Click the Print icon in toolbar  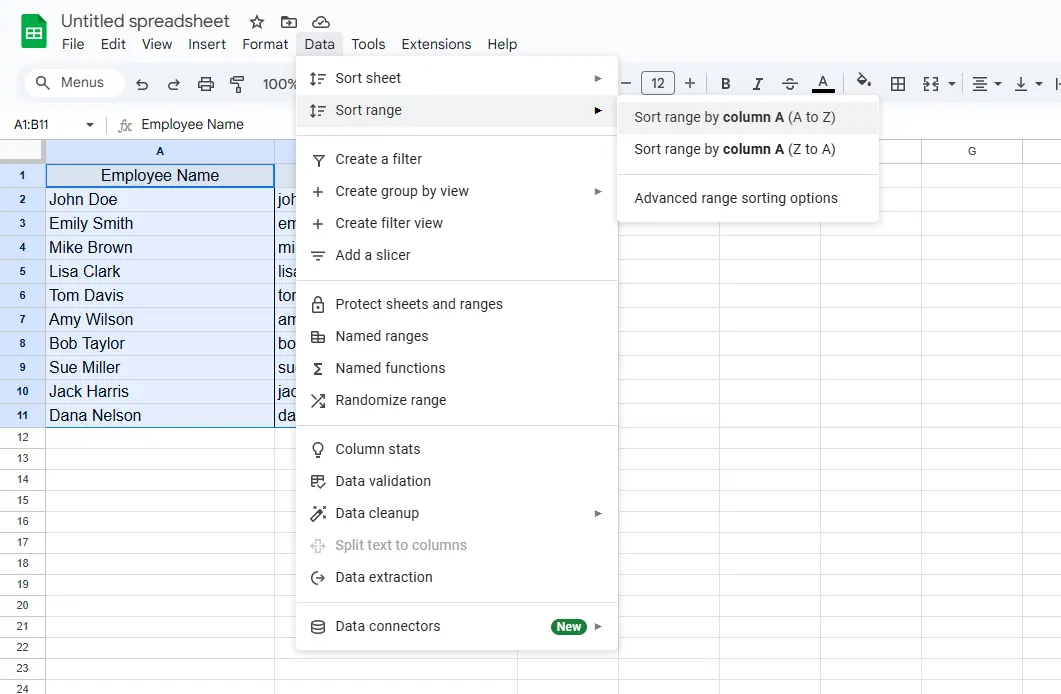coord(206,84)
